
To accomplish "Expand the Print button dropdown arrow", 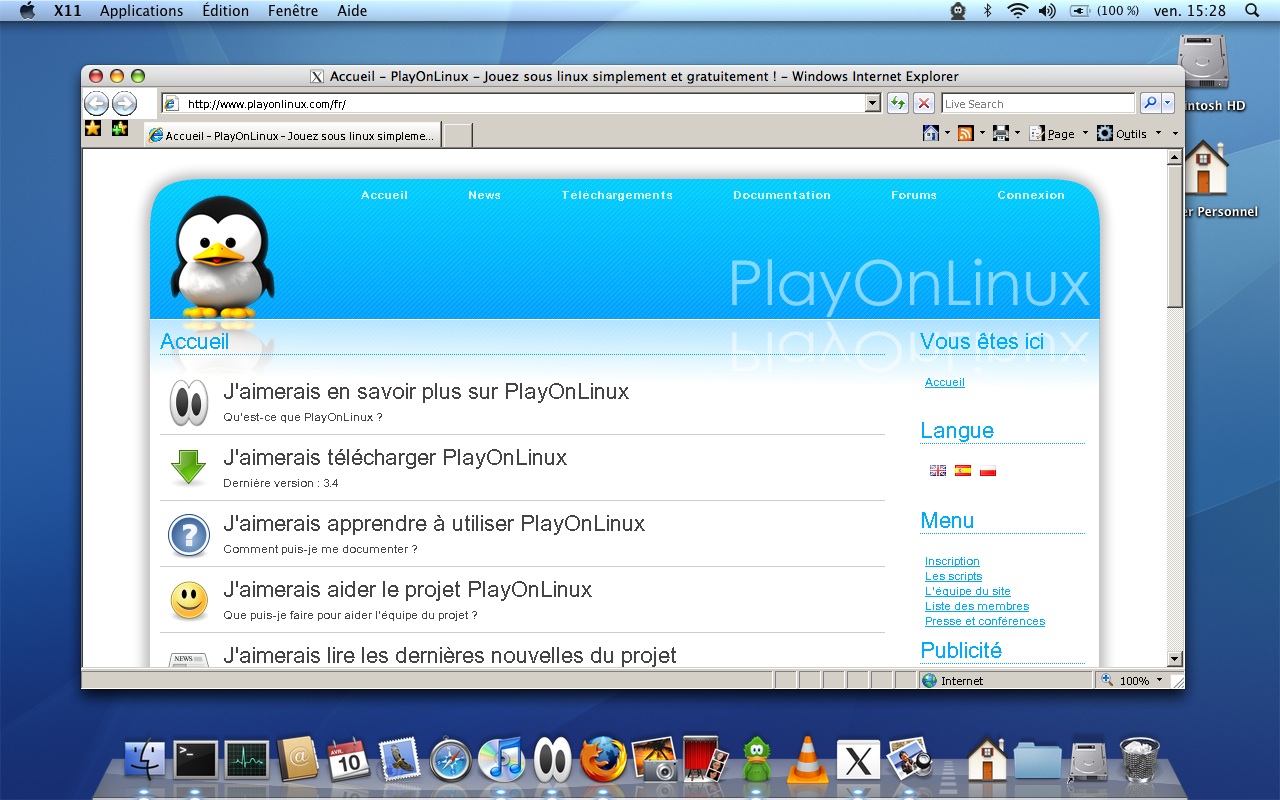I will coord(1017,133).
